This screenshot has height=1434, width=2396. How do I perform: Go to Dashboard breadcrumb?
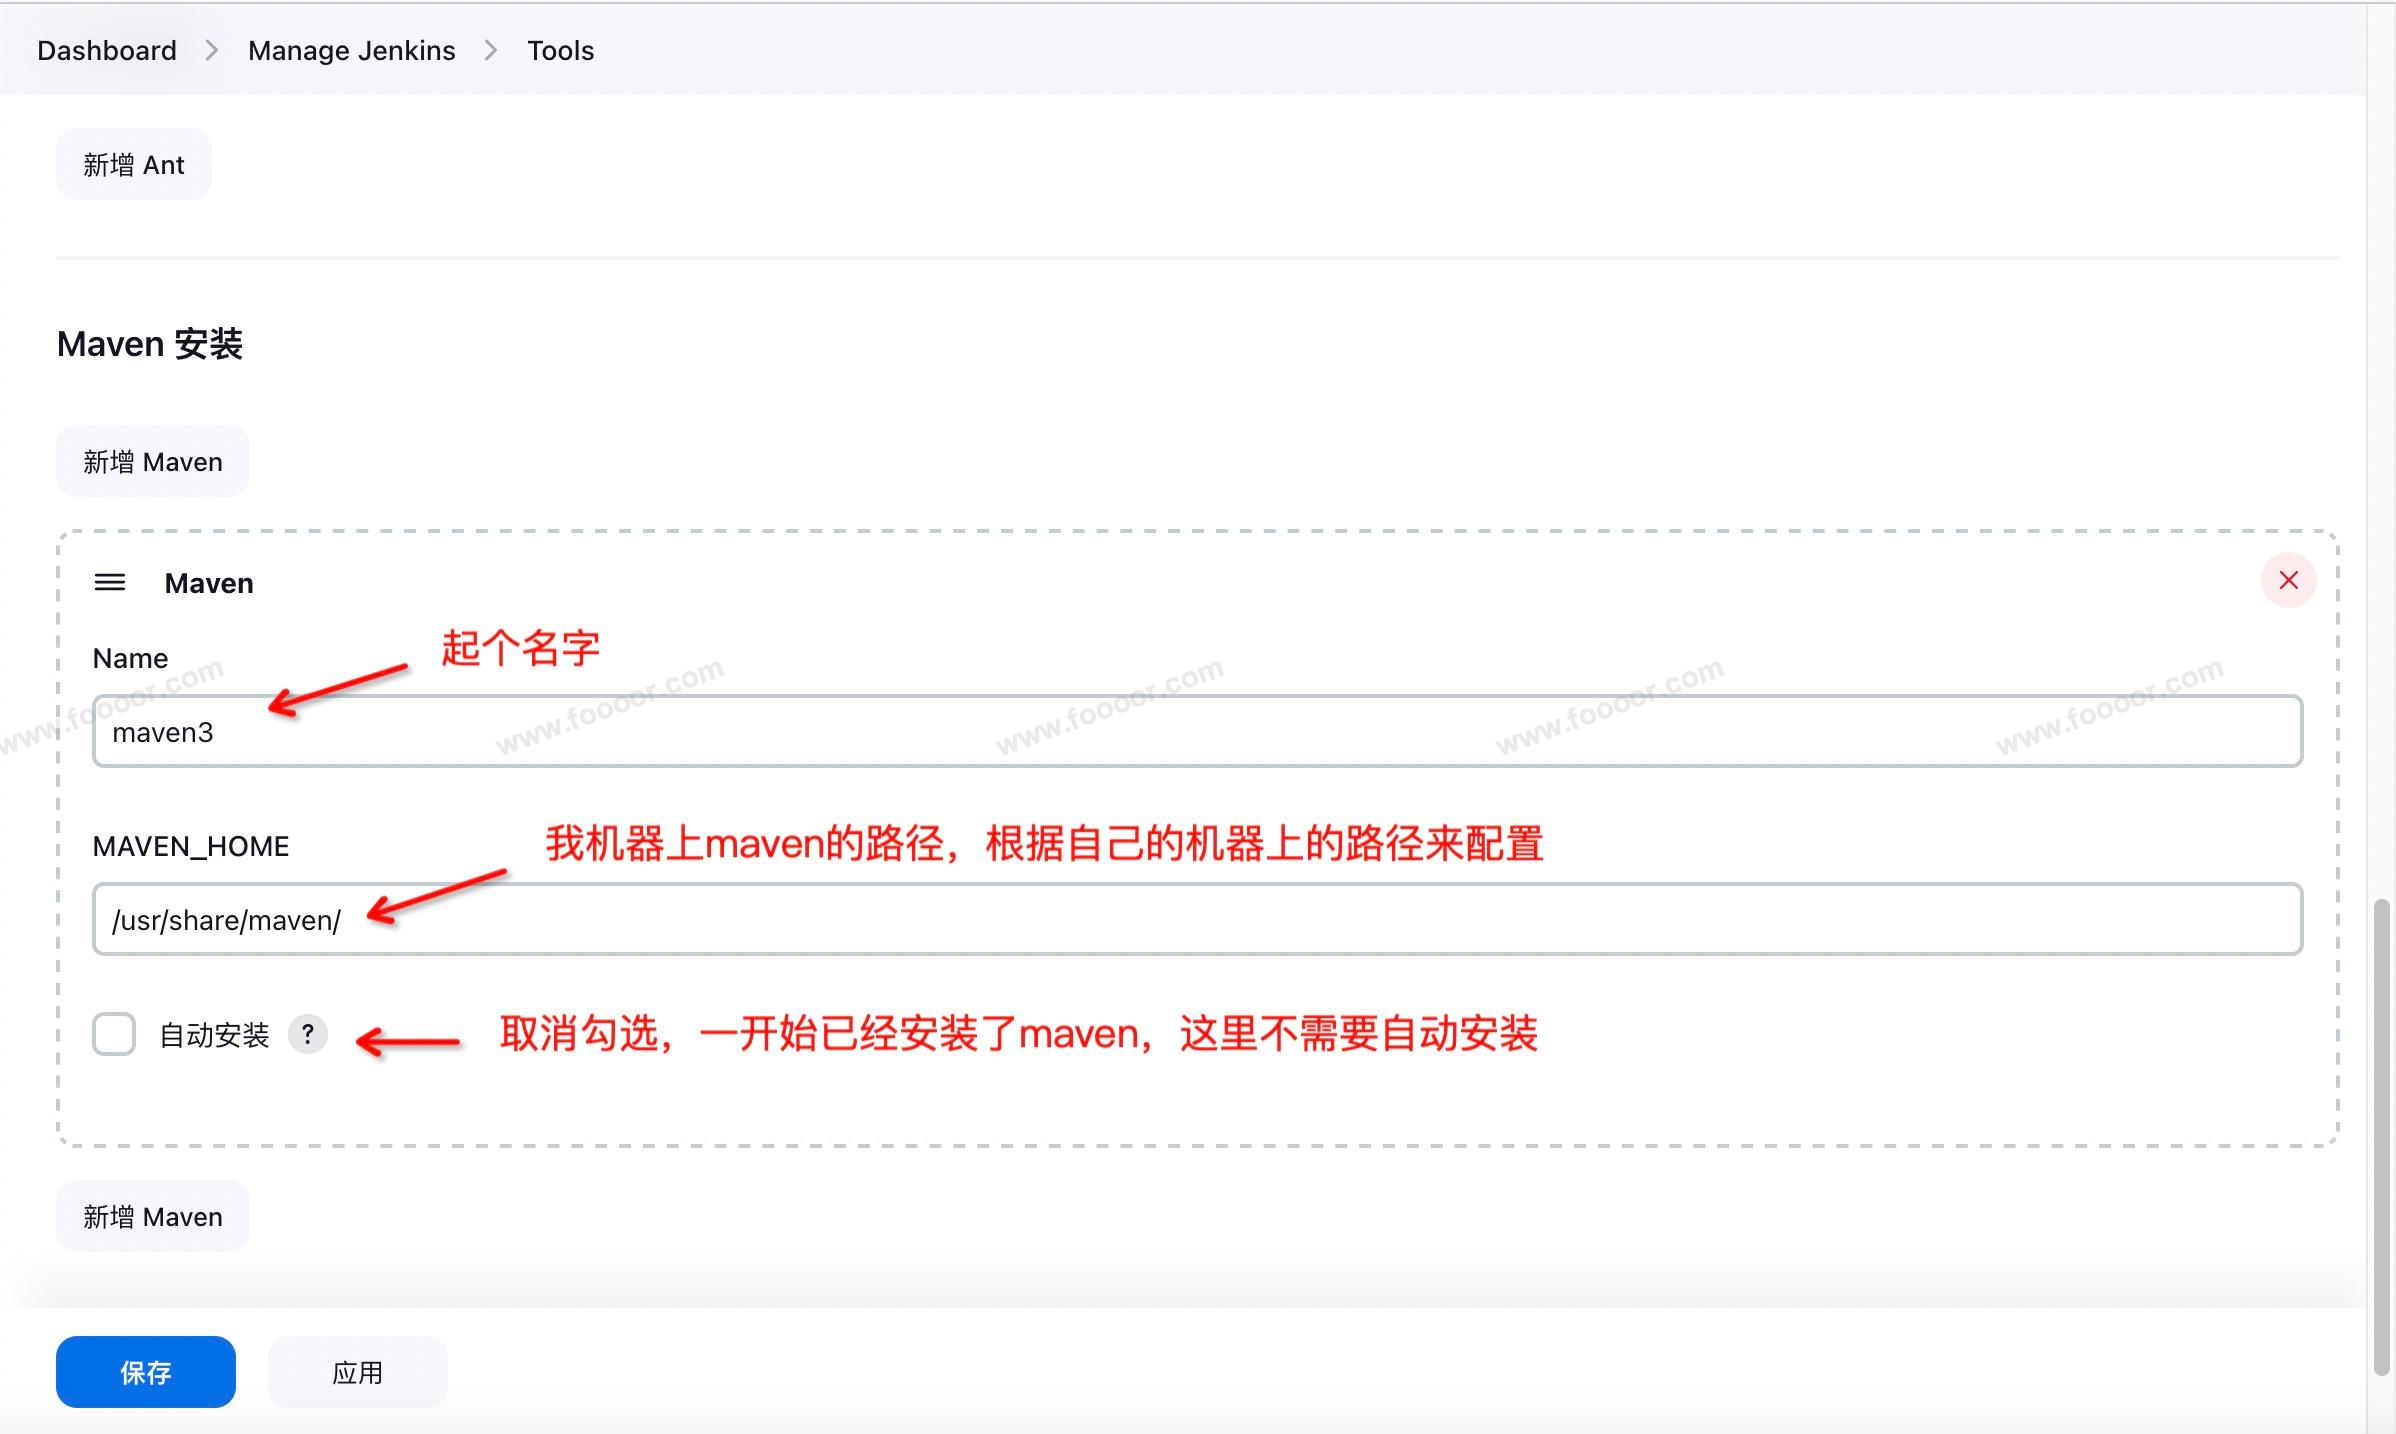pyautogui.click(x=107, y=50)
